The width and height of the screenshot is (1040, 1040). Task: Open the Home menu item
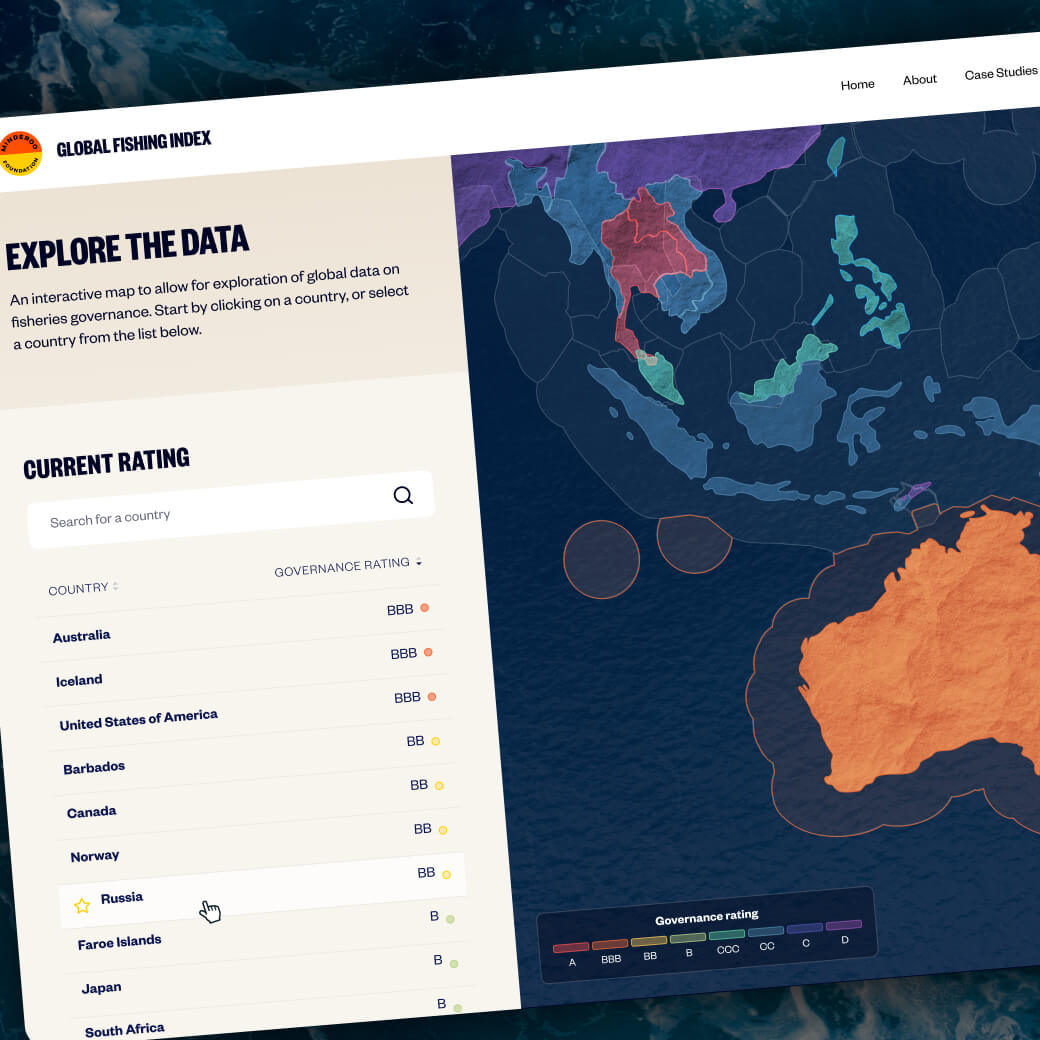(x=857, y=85)
